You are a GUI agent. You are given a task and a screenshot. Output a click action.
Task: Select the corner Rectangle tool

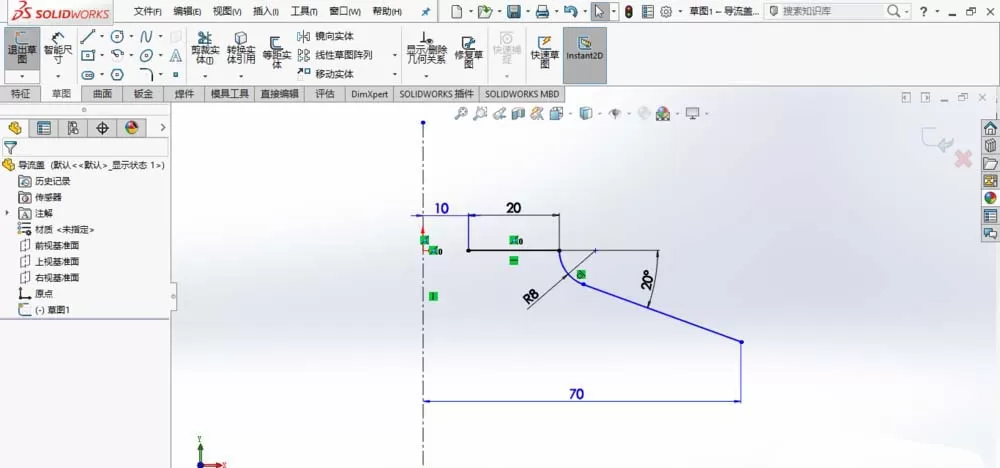[88, 55]
